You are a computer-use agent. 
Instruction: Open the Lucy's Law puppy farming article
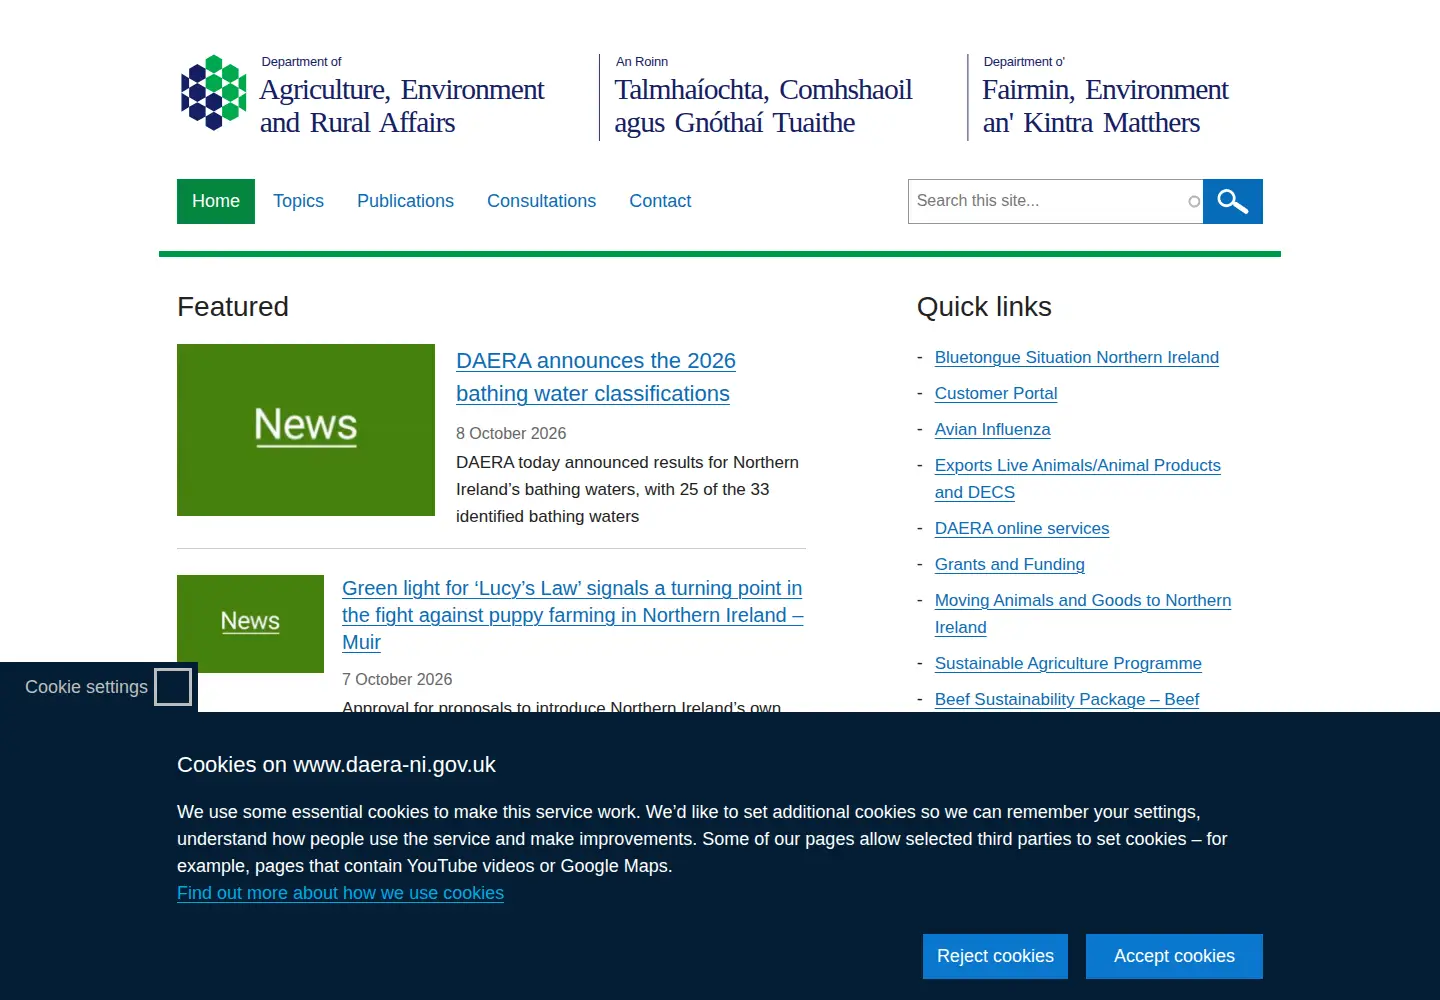coord(573,615)
